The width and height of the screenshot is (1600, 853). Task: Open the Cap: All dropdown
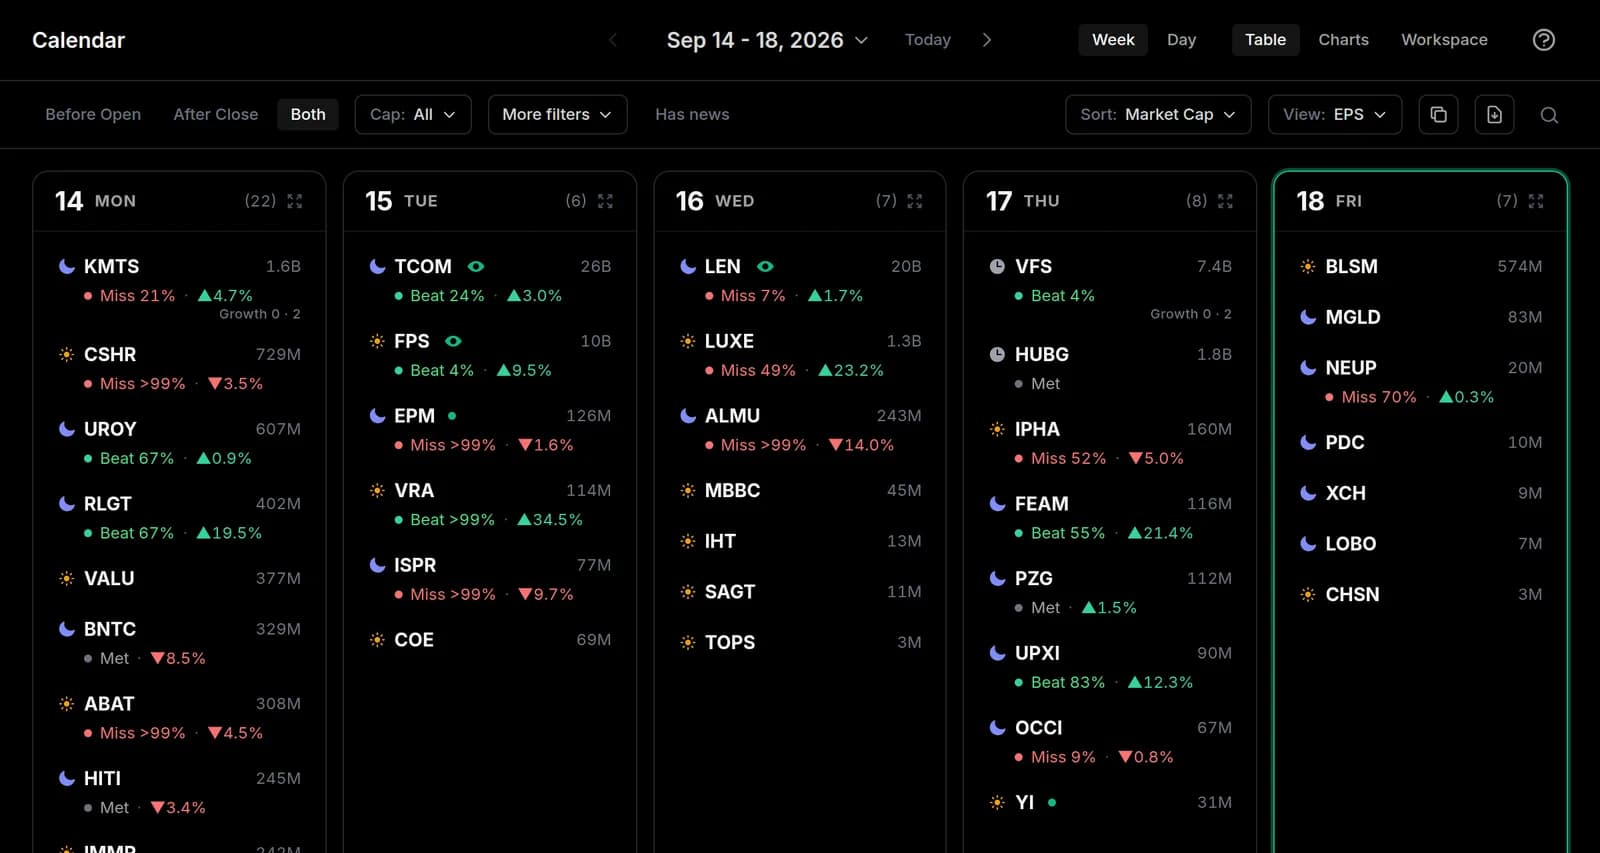(413, 114)
